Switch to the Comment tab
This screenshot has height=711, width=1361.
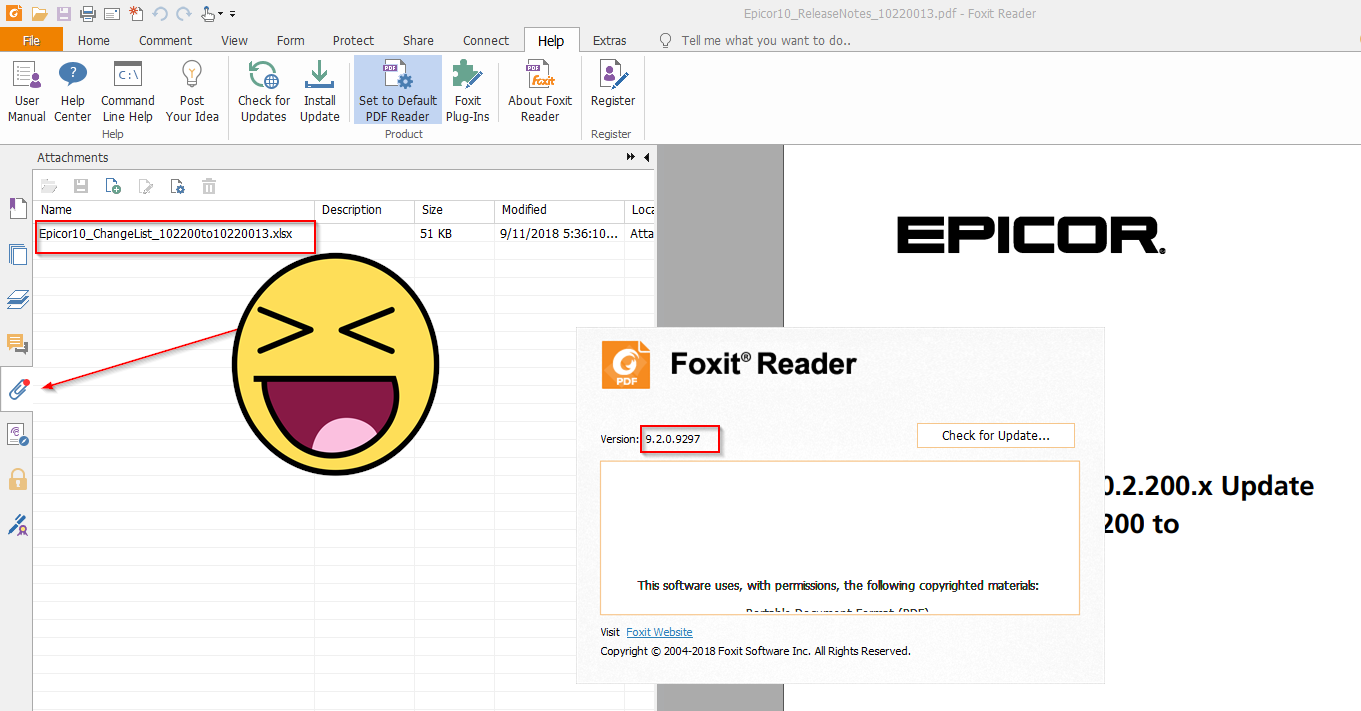point(166,40)
